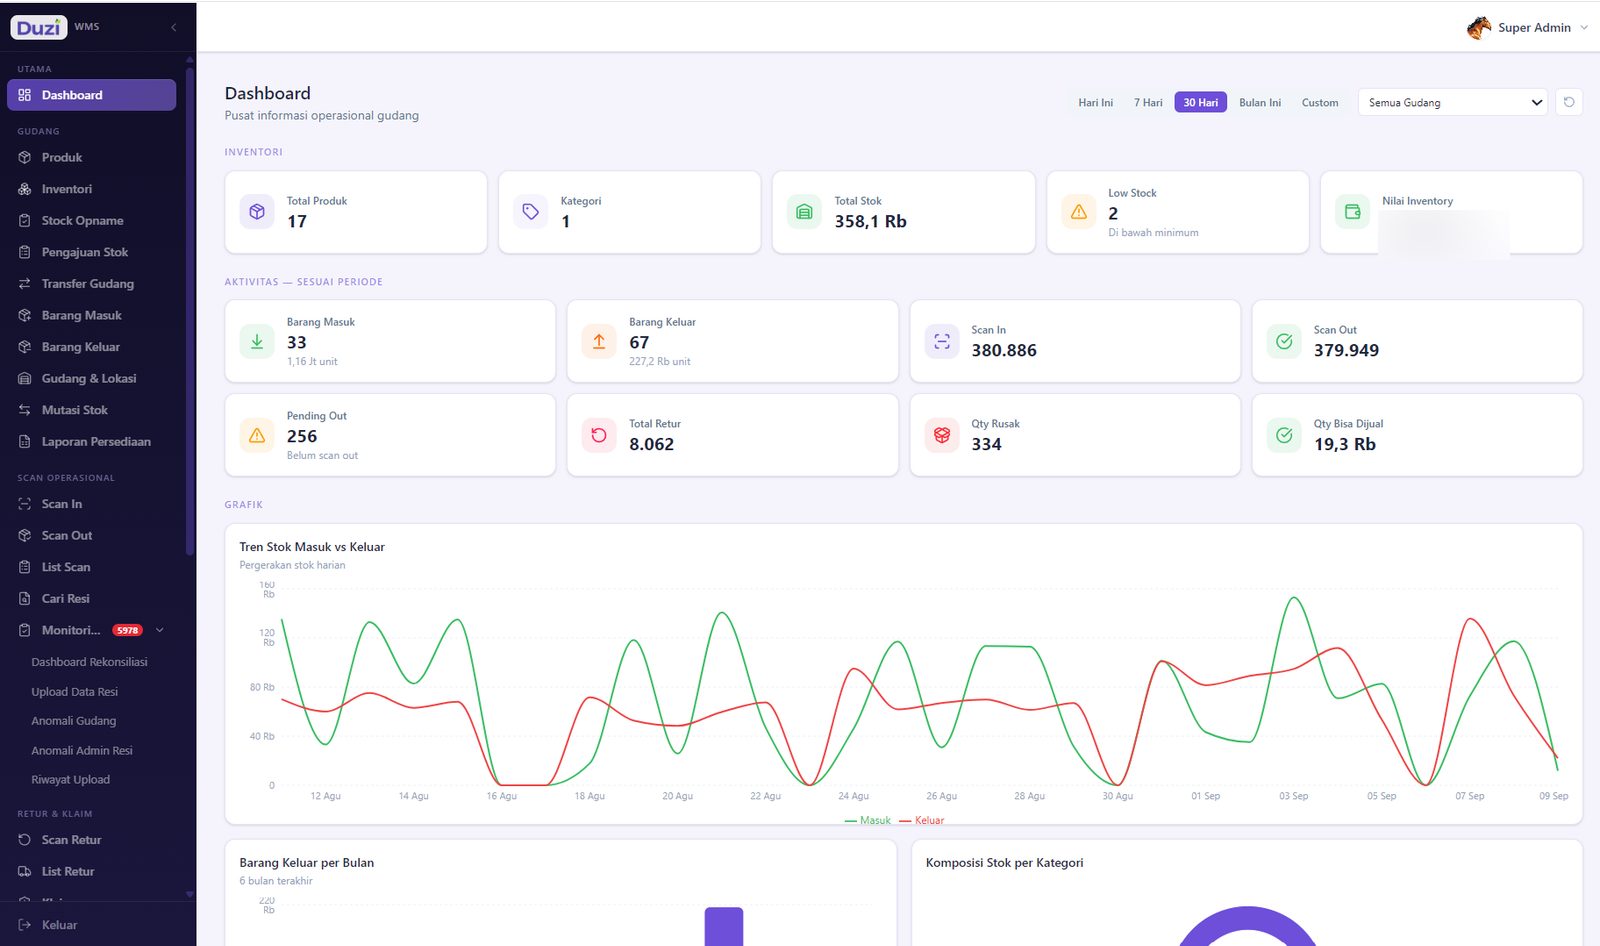Click the Scan Out card checkmark icon
This screenshot has width=1600, height=946.
point(1284,341)
